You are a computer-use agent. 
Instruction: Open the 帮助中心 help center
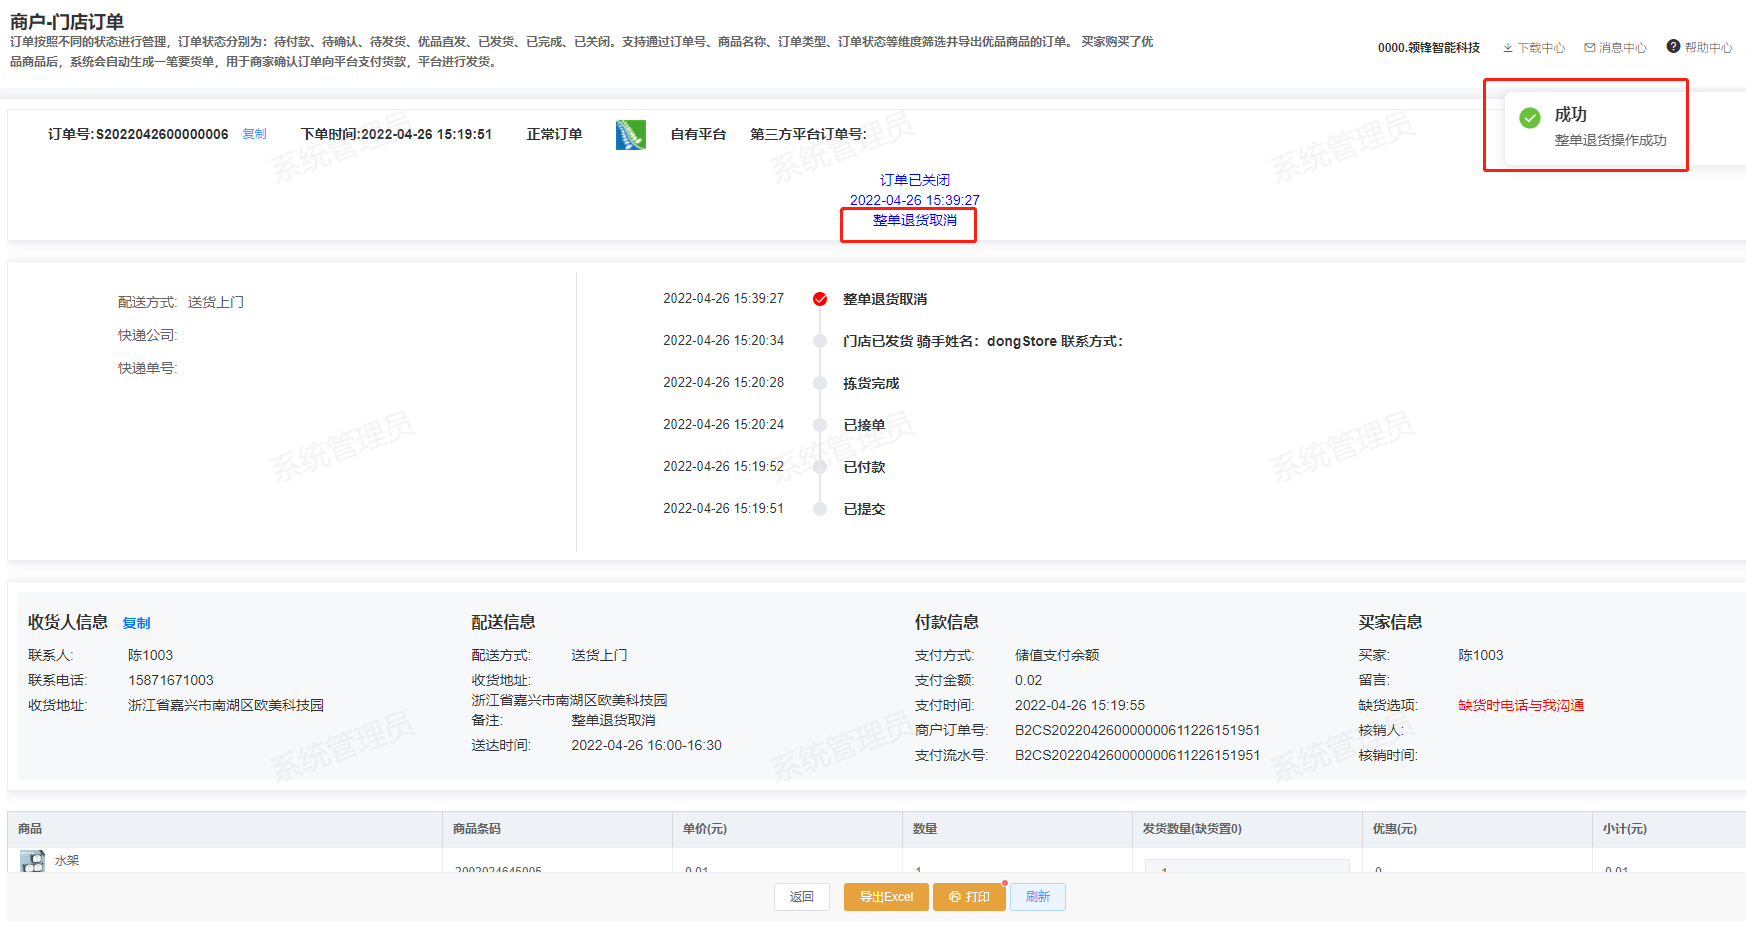pos(1699,47)
